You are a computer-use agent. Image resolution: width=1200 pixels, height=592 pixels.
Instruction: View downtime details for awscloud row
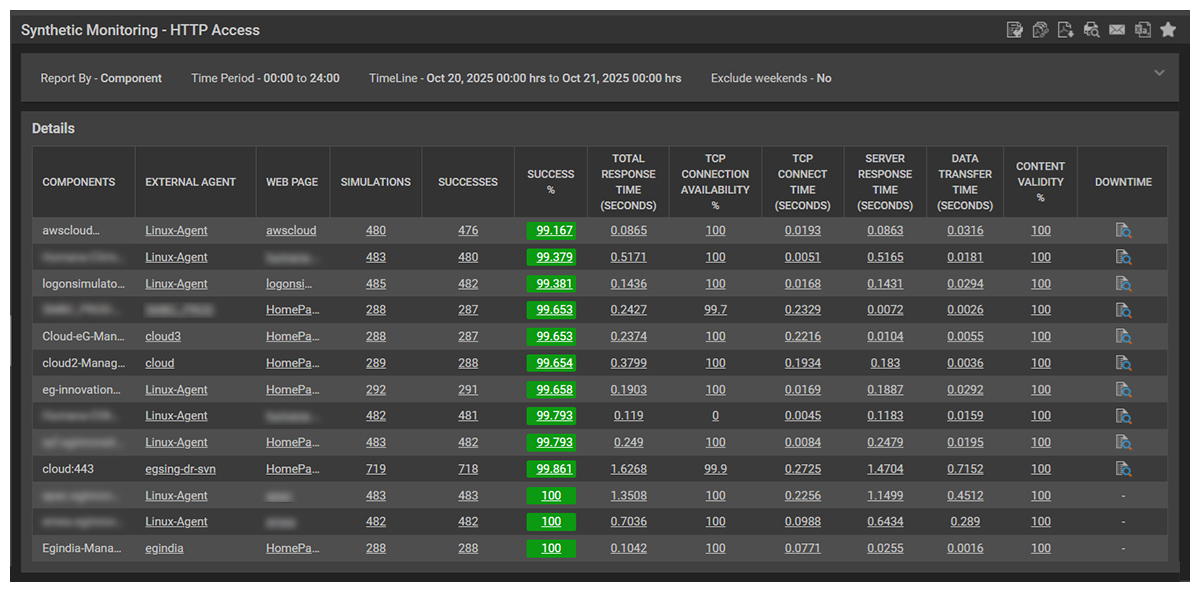coord(1123,231)
